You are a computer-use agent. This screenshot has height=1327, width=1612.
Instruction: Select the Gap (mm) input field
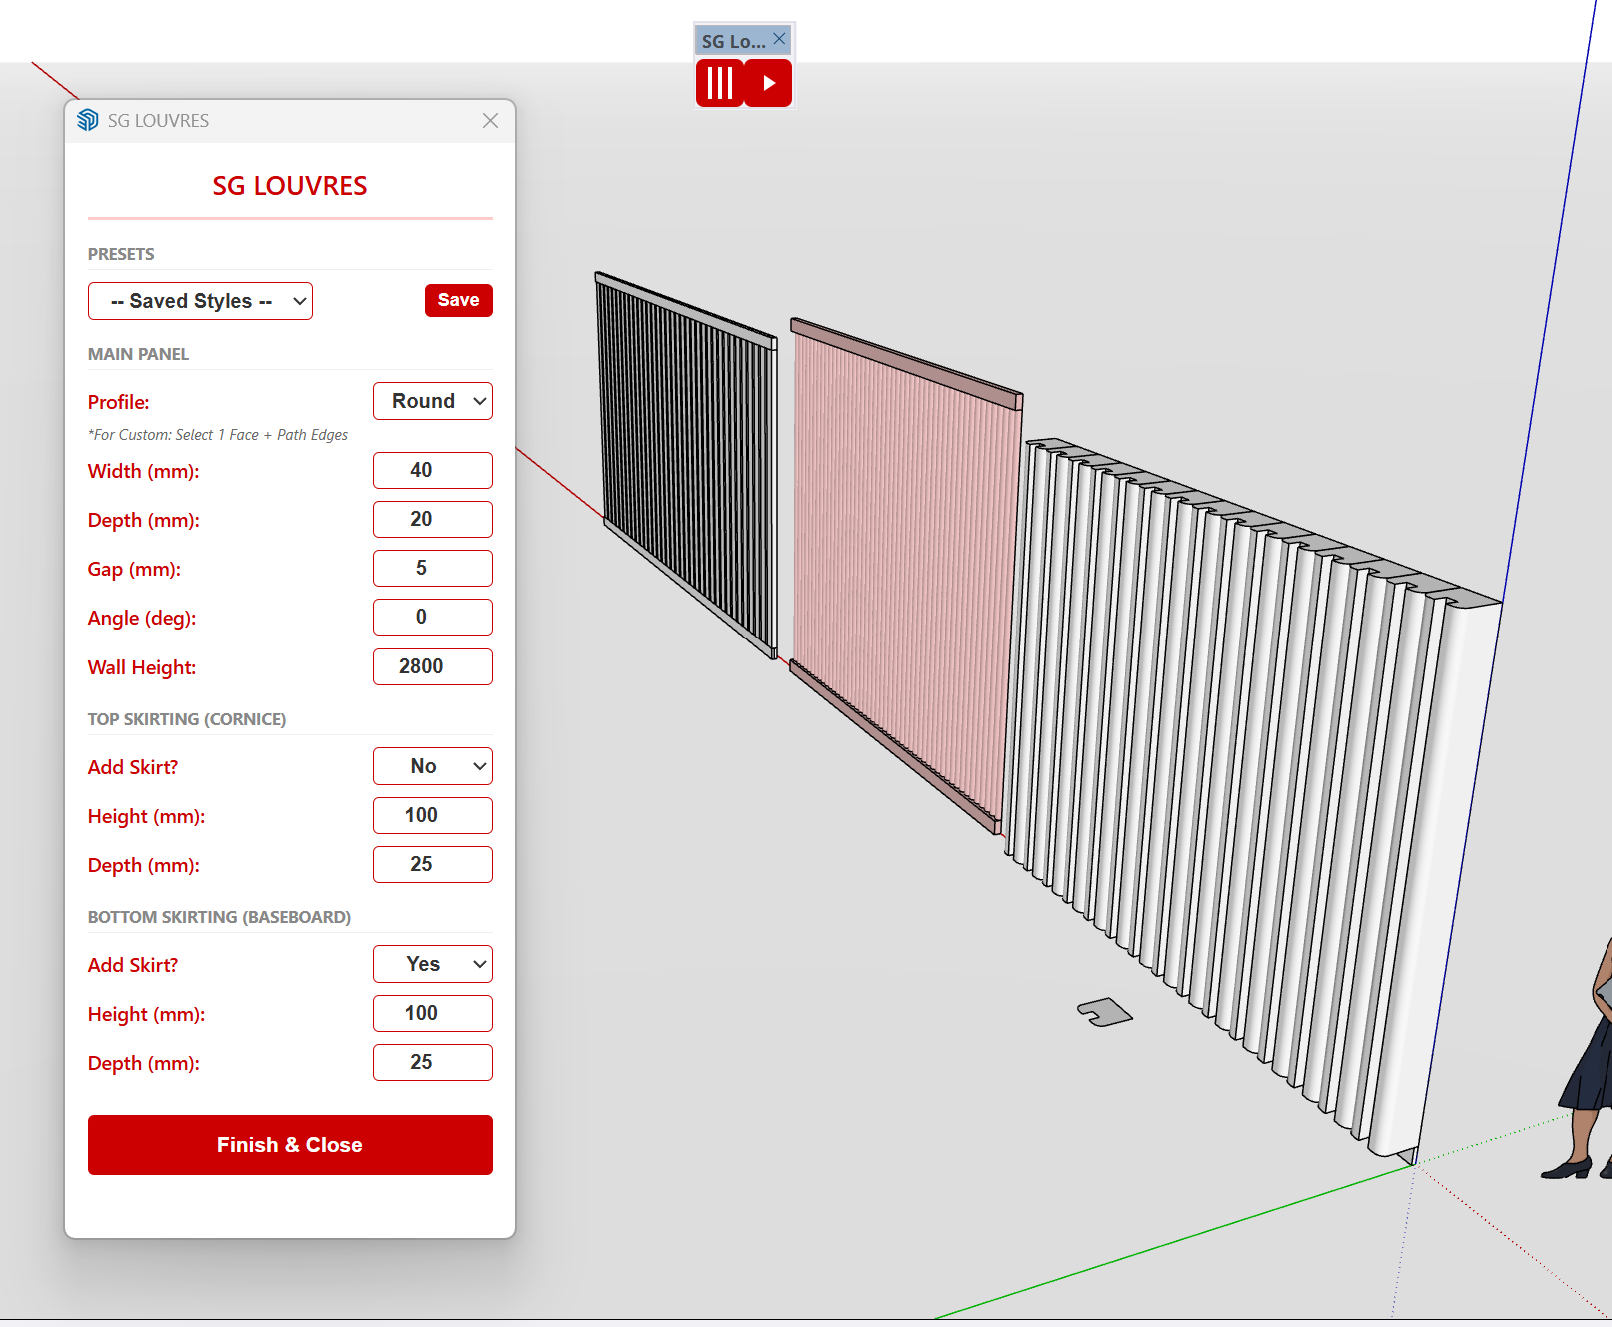coord(432,568)
